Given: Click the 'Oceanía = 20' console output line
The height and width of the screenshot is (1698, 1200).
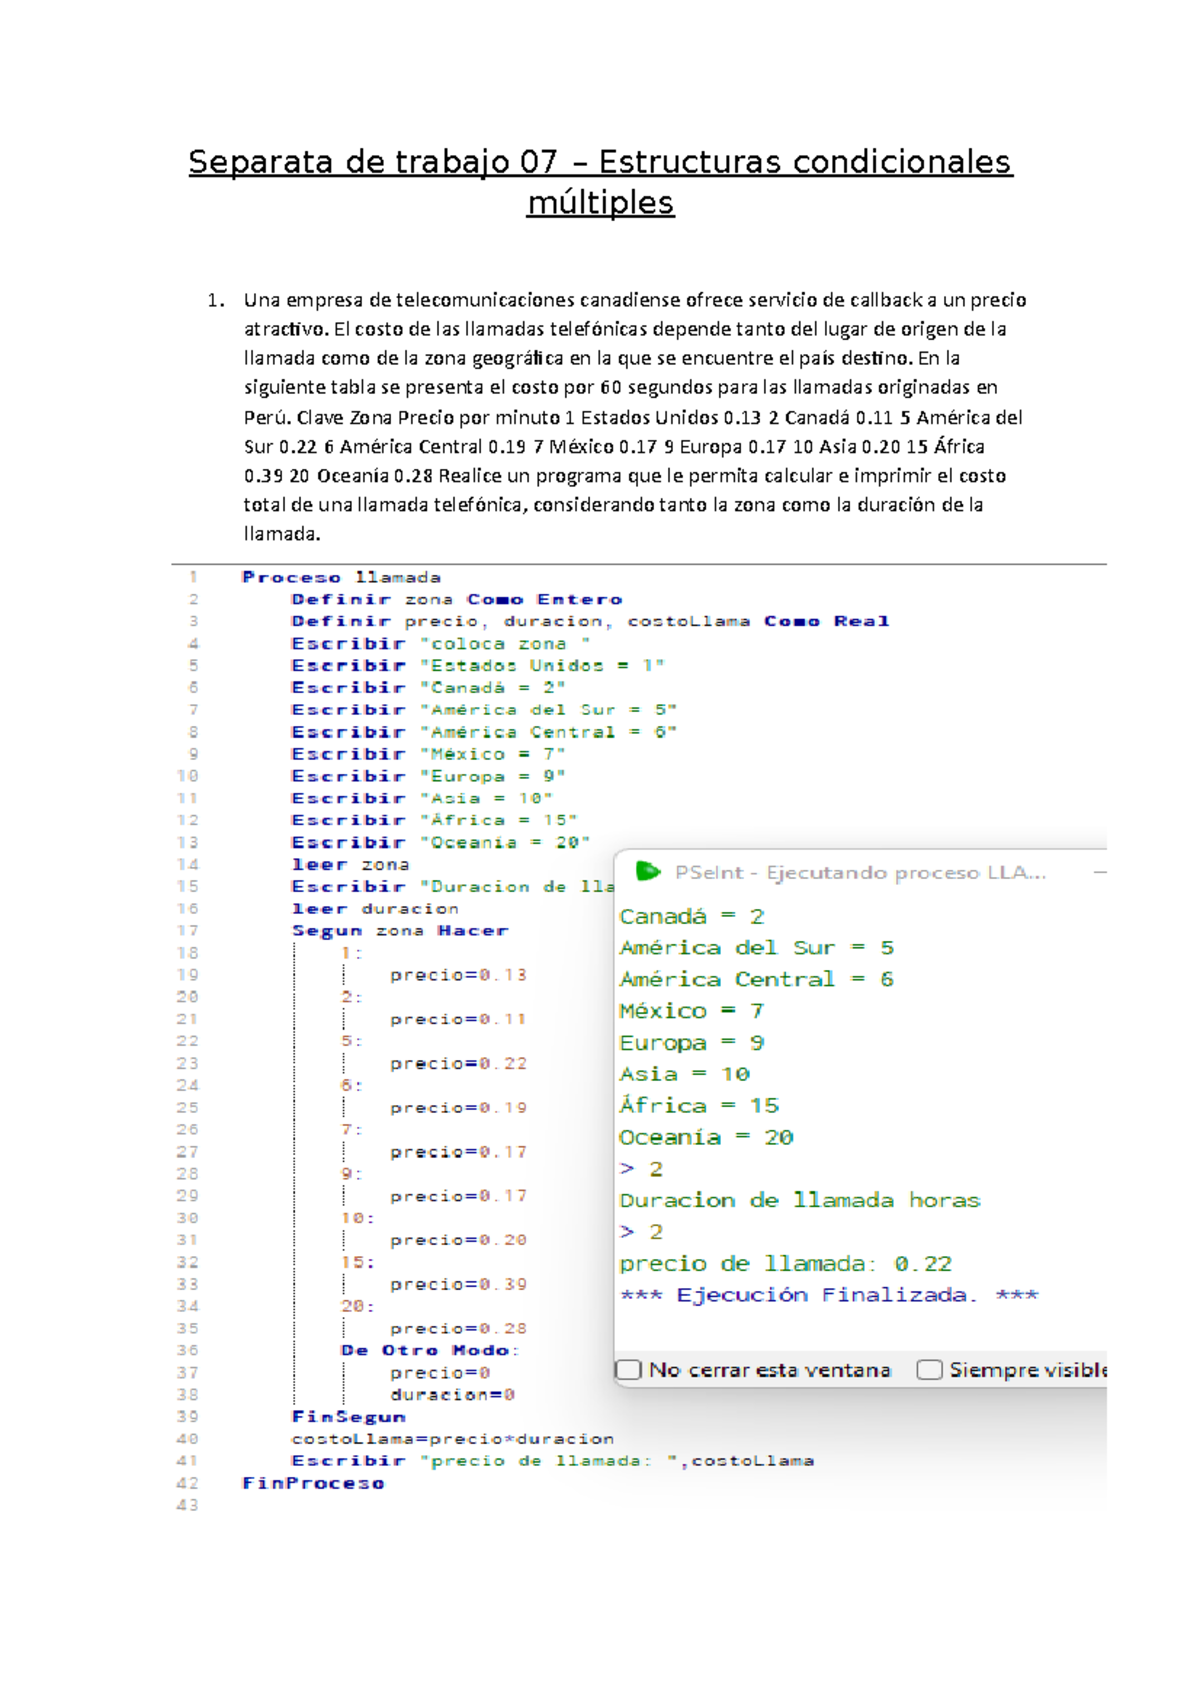Looking at the screenshot, I should (706, 1137).
